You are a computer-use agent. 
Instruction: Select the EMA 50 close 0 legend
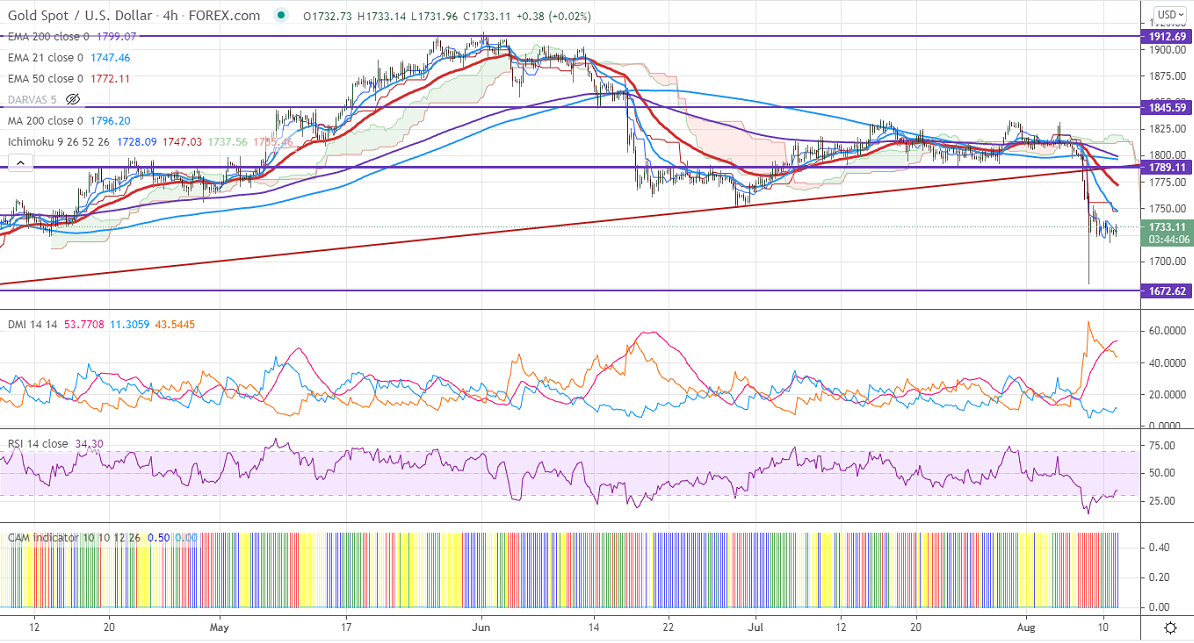coord(45,79)
